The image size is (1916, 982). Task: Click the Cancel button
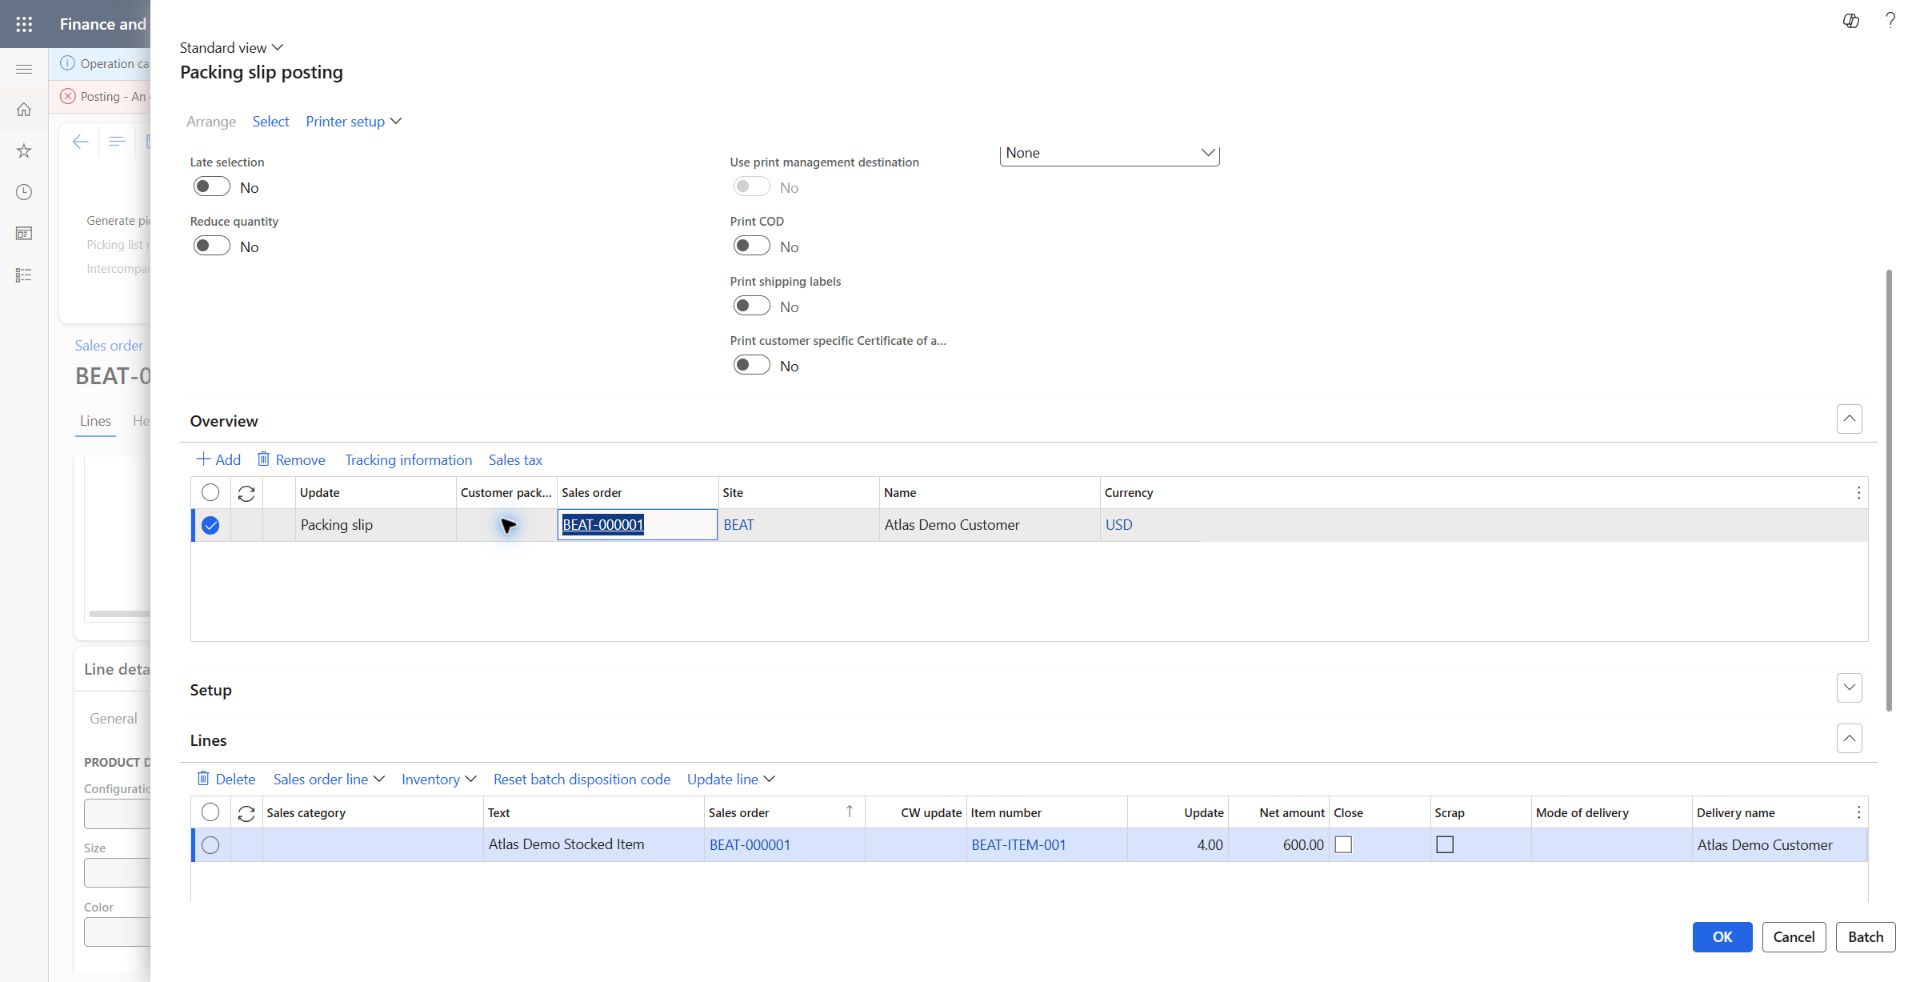click(1794, 937)
